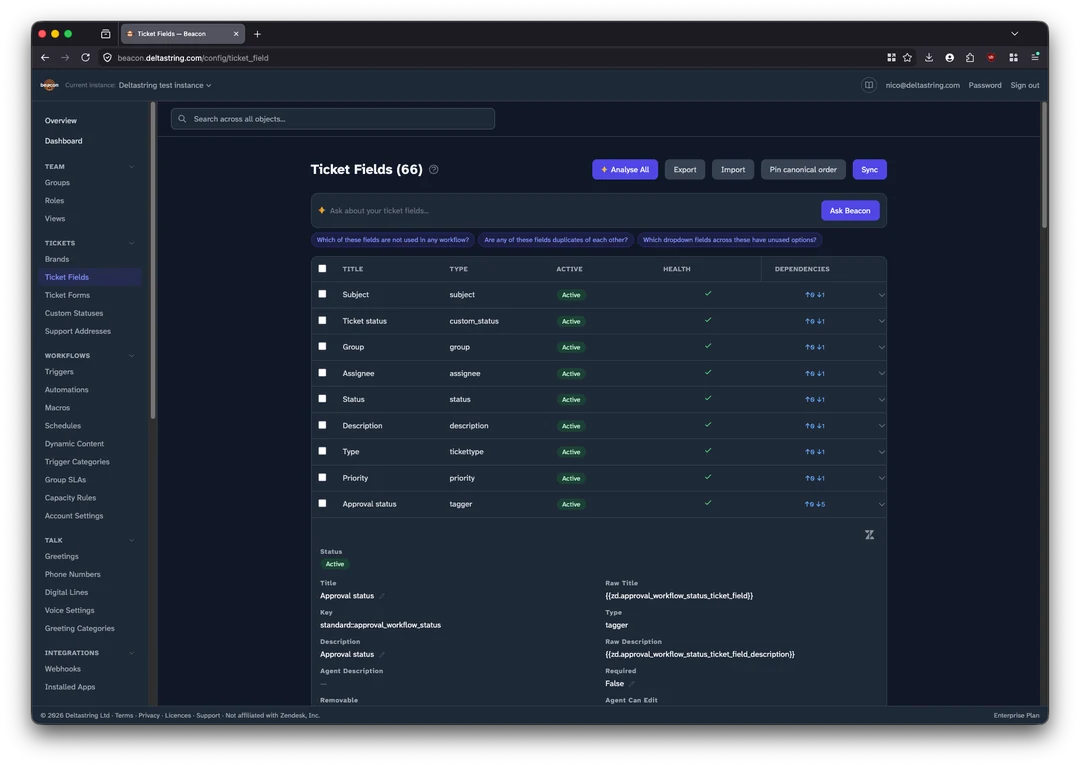1080x766 pixels.
Task: Expand the Subject row chevron
Action: (x=881, y=295)
